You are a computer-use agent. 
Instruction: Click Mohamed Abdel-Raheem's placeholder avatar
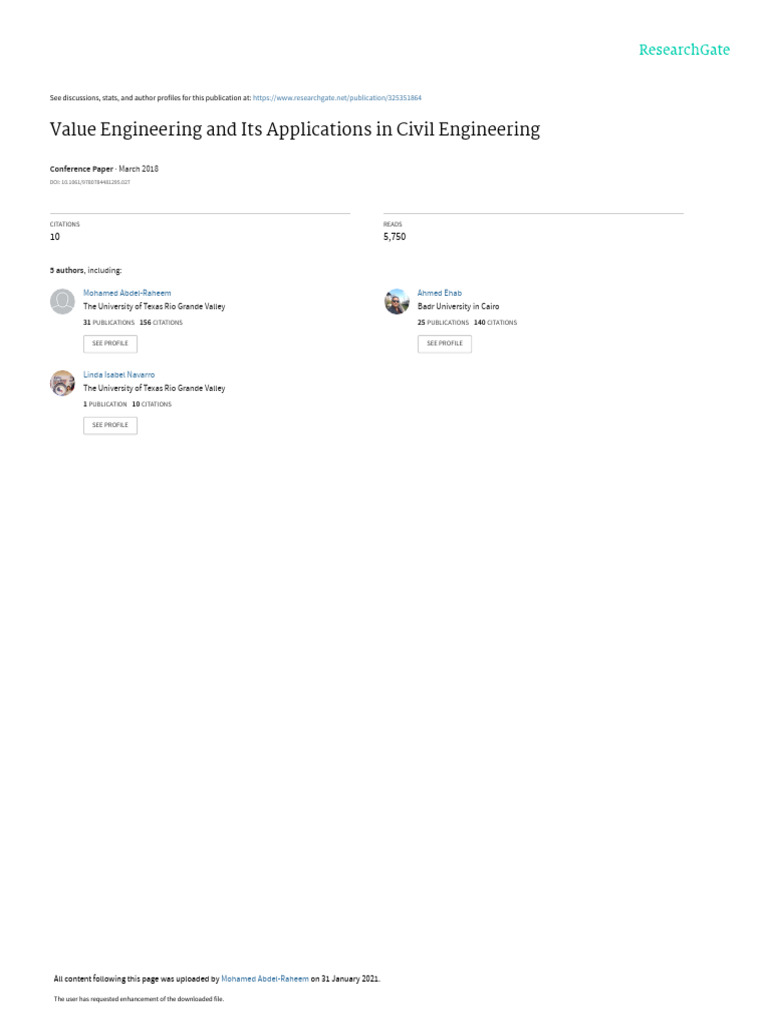tap(63, 301)
